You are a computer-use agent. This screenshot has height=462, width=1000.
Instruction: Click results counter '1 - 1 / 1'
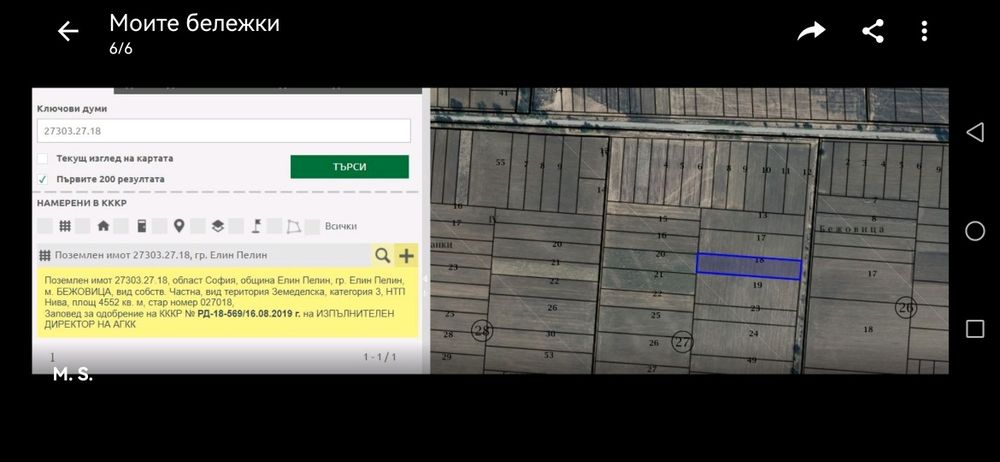[x=379, y=357]
